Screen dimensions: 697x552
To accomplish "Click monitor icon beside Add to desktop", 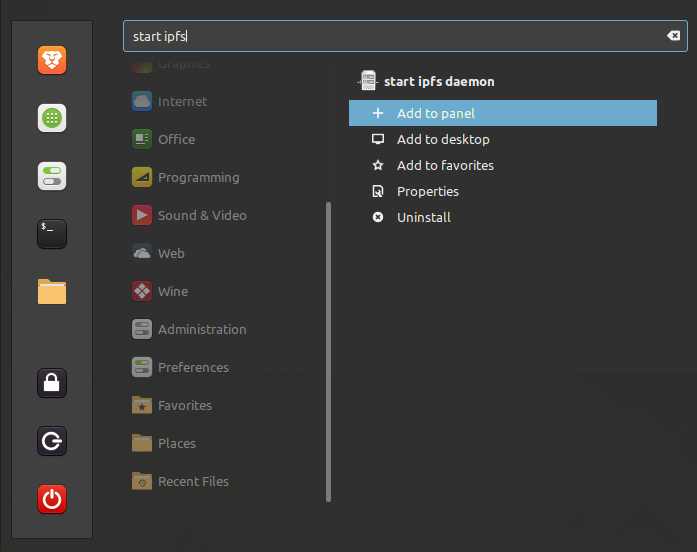I will 378,139.
